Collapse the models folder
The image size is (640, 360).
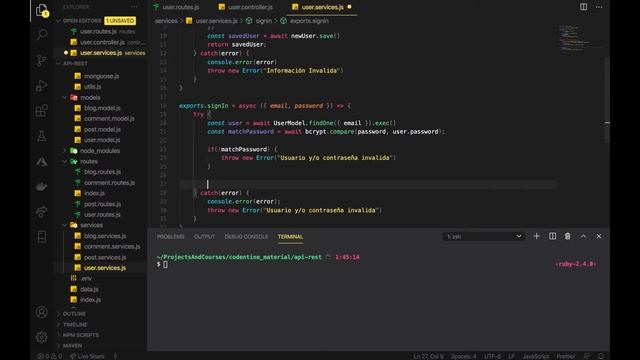[x=90, y=98]
